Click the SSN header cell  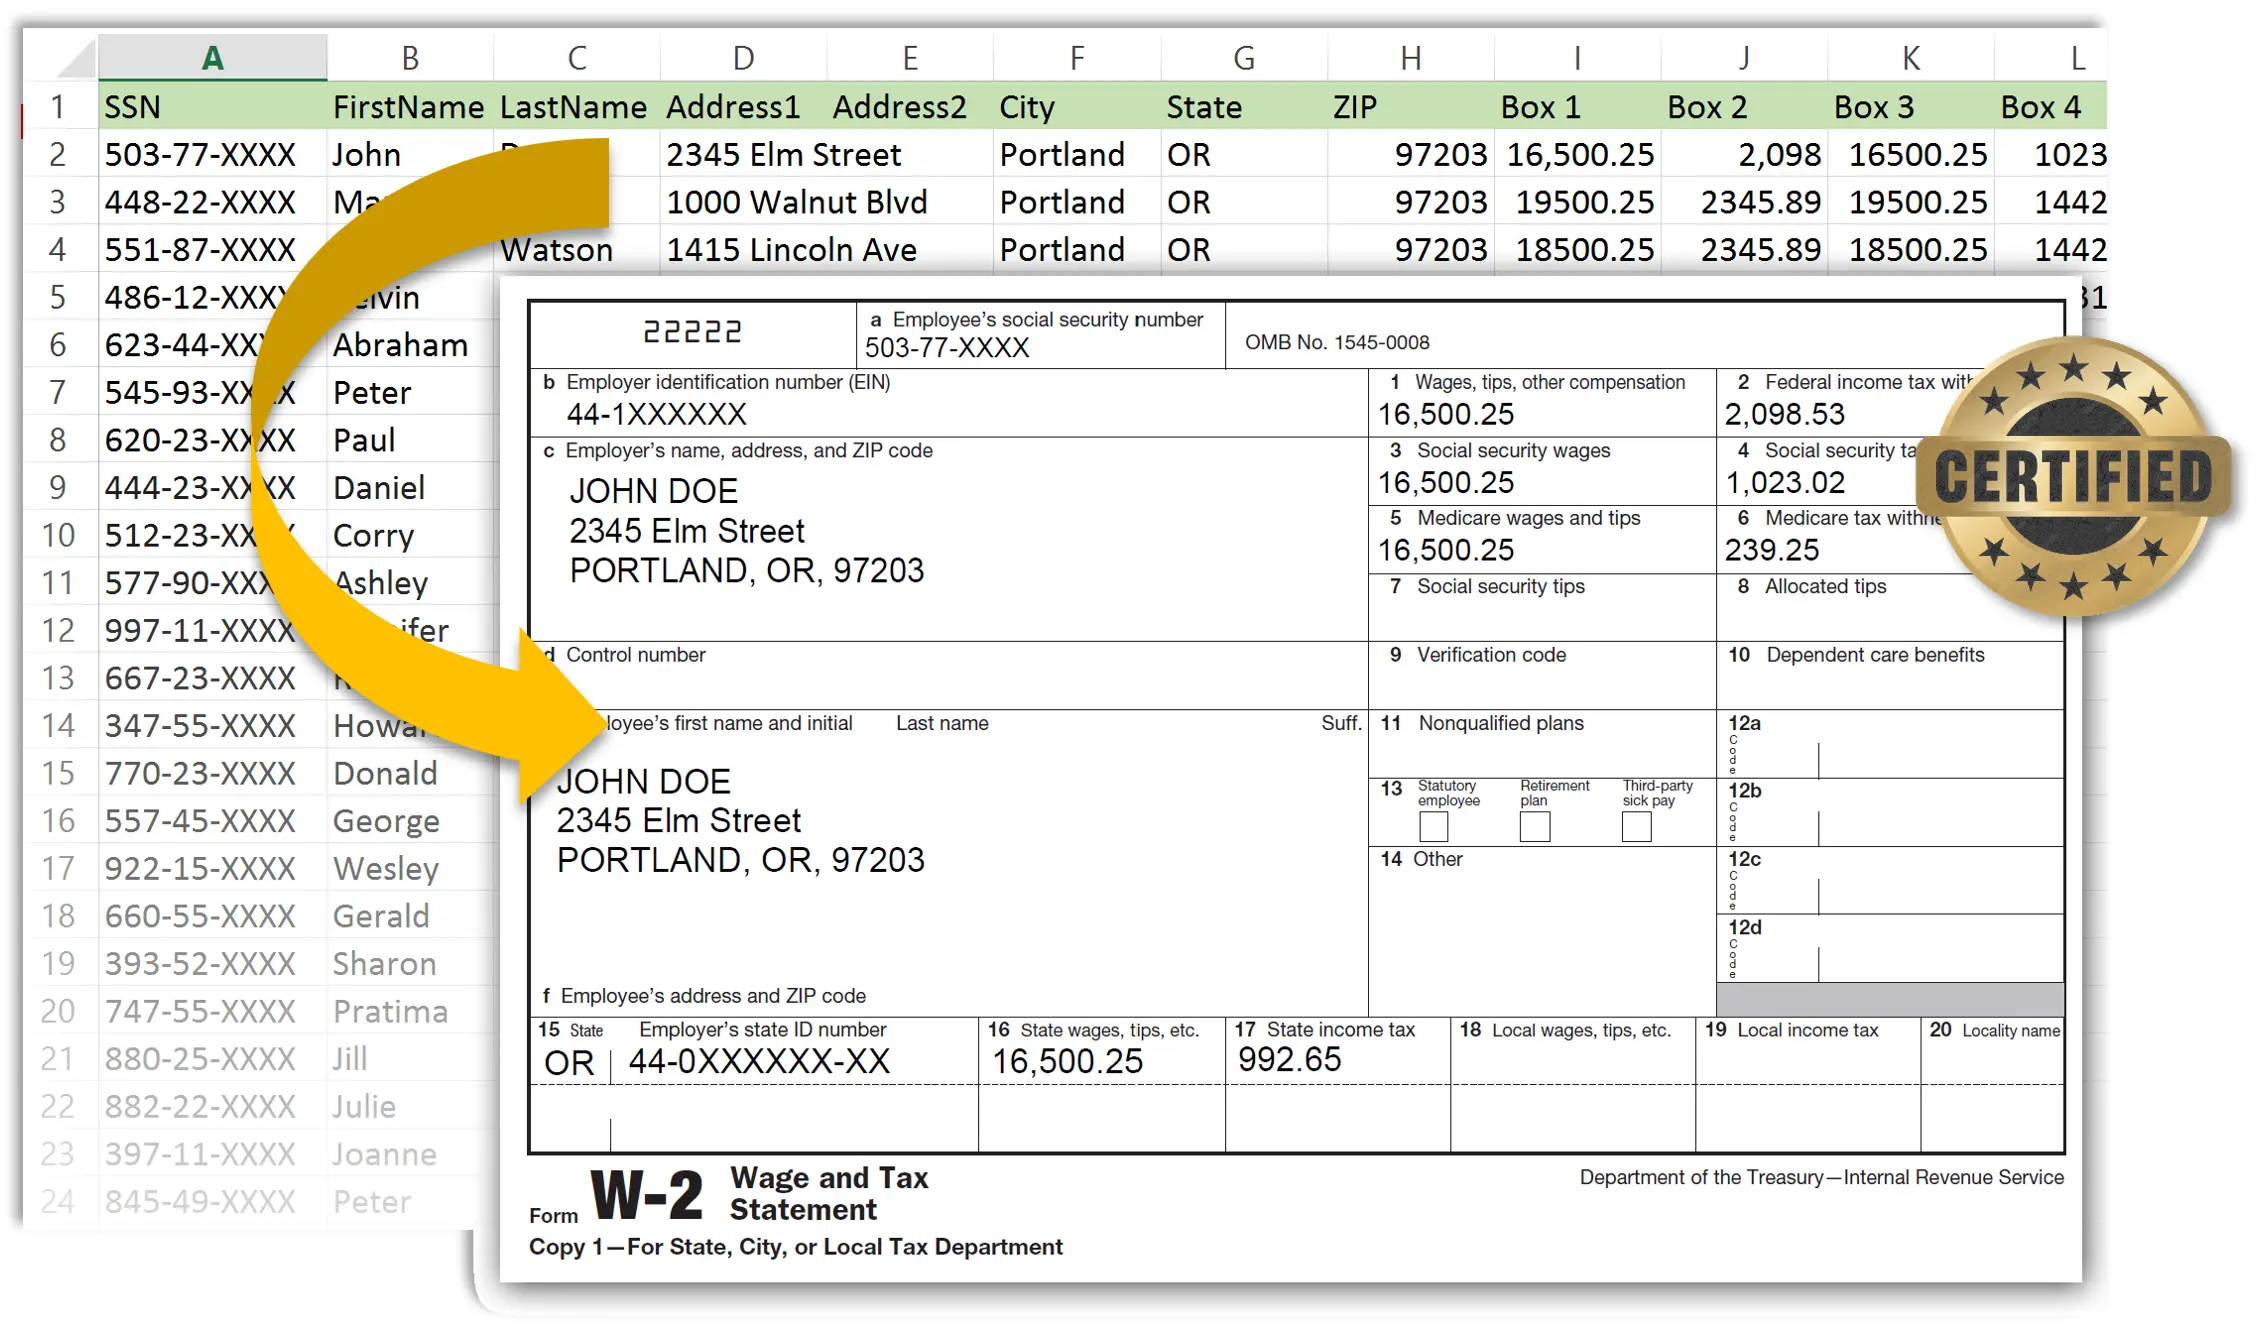coord(212,106)
